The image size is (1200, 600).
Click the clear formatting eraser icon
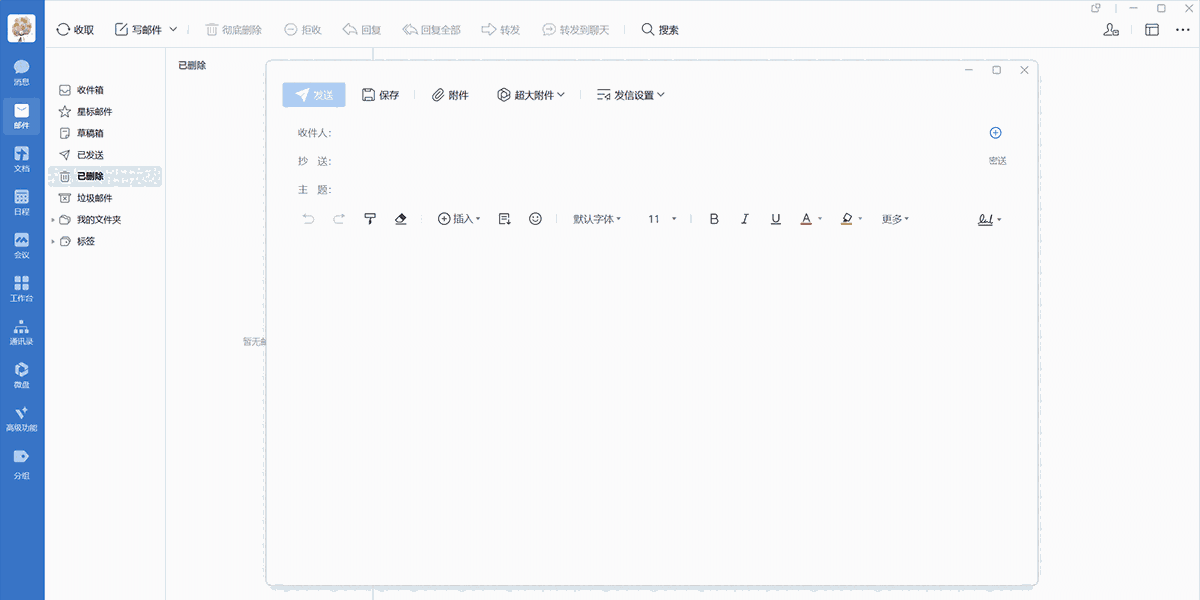tap(400, 218)
